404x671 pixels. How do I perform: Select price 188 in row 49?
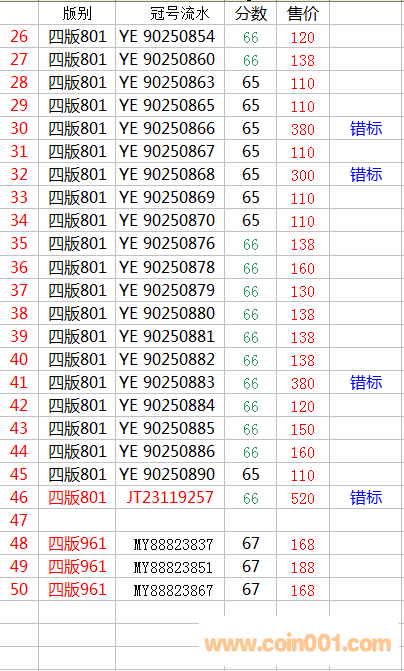point(303,567)
